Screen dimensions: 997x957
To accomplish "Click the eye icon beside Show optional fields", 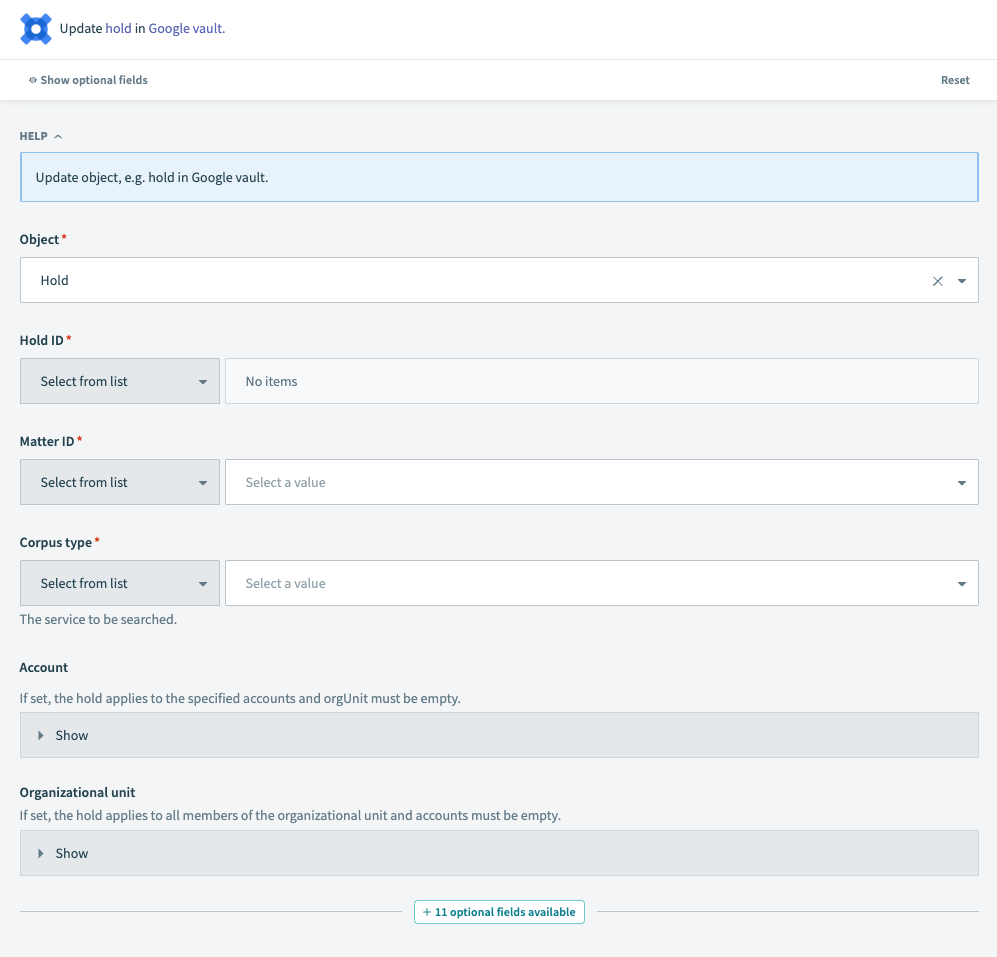I will click(32, 80).
